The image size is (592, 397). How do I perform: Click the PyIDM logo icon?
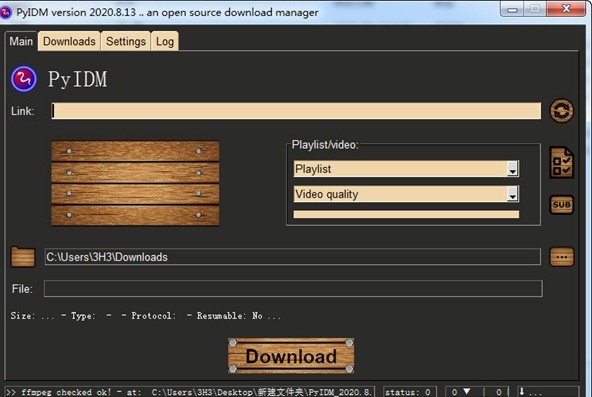pos(24,79)
